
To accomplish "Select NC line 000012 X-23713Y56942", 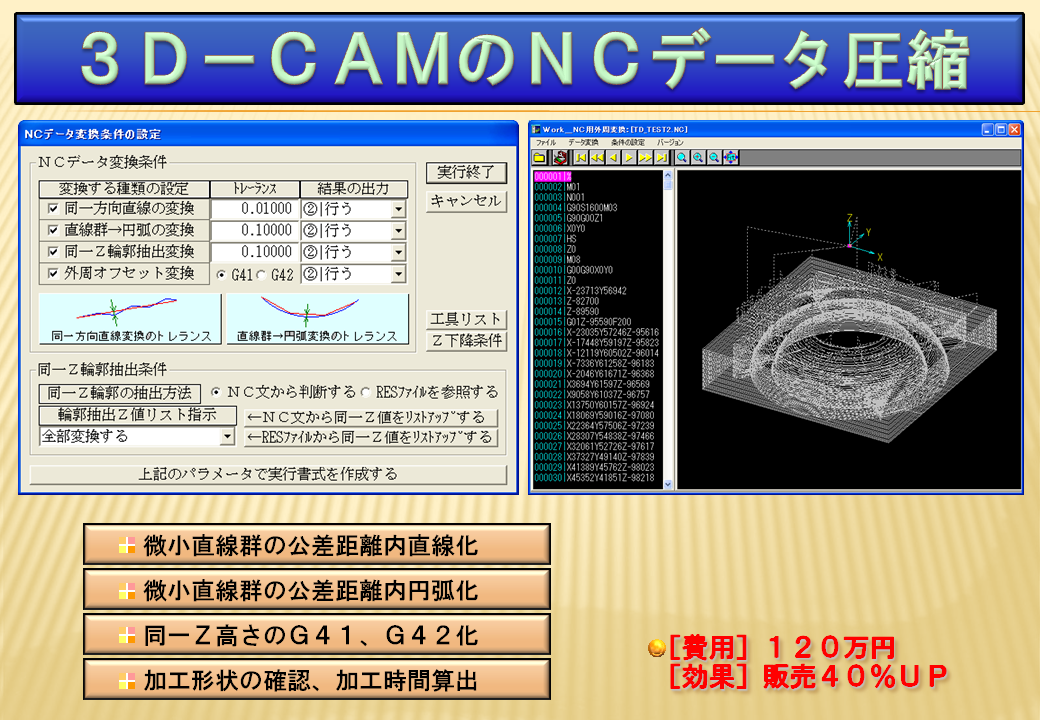I will click(x=580, y=290).
